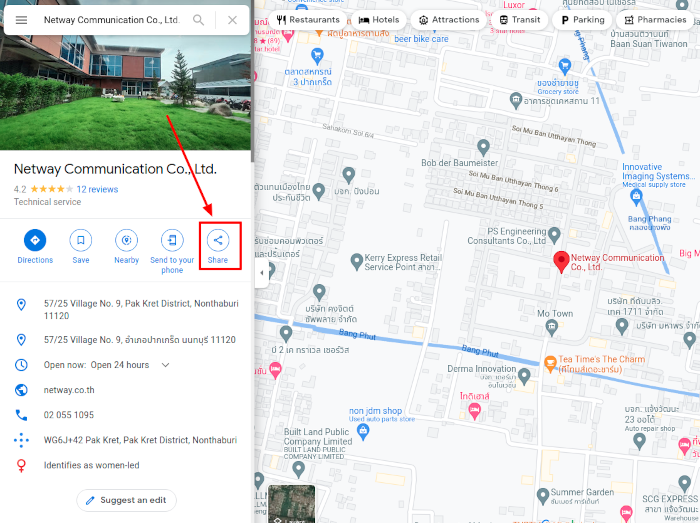The height and width of the screenshot is (523, 700).
Task: Click the search magnifier icon
Action: tap(198, 20)
